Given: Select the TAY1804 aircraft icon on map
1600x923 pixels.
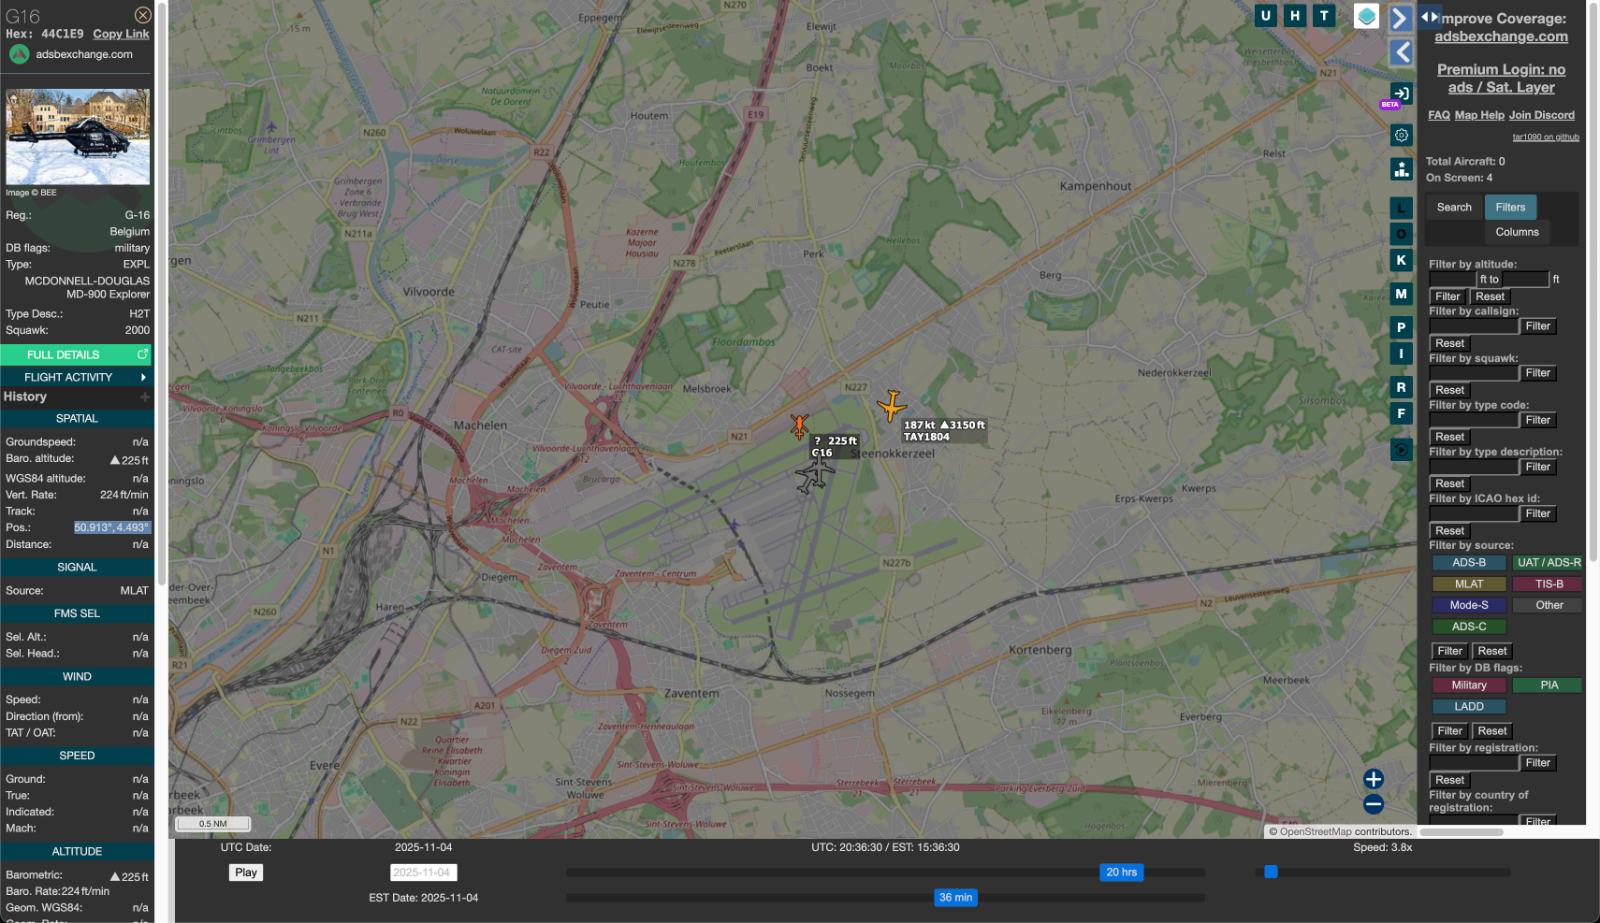Looking at the screenshot, I should pyautogui.click(x=891, y=406).
